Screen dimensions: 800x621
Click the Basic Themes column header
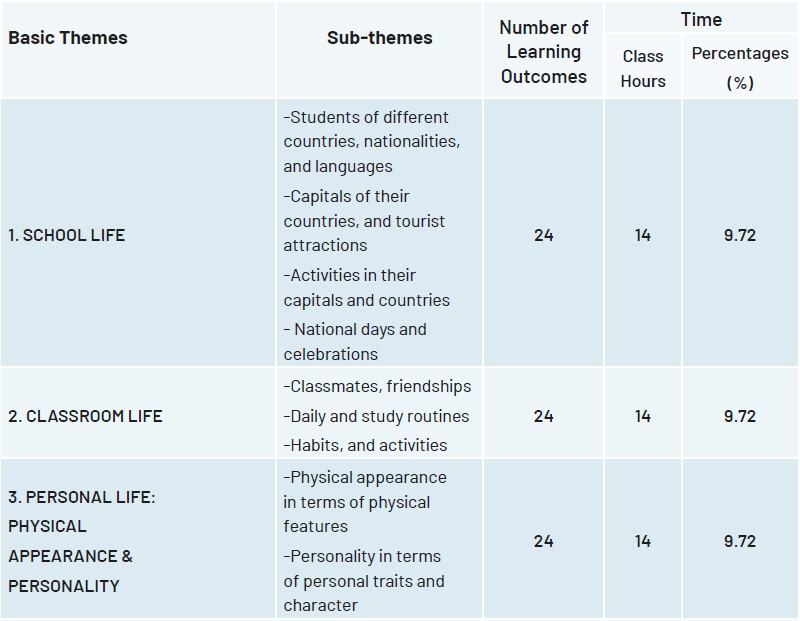coord(68,38)
